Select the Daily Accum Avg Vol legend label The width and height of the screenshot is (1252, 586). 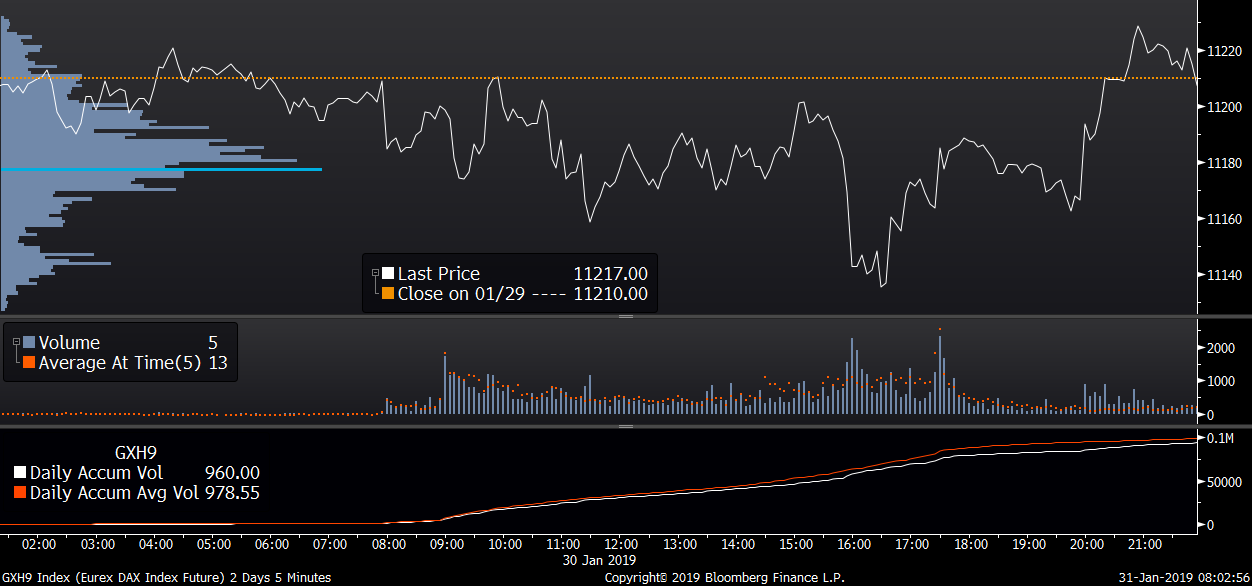point(115,493)
